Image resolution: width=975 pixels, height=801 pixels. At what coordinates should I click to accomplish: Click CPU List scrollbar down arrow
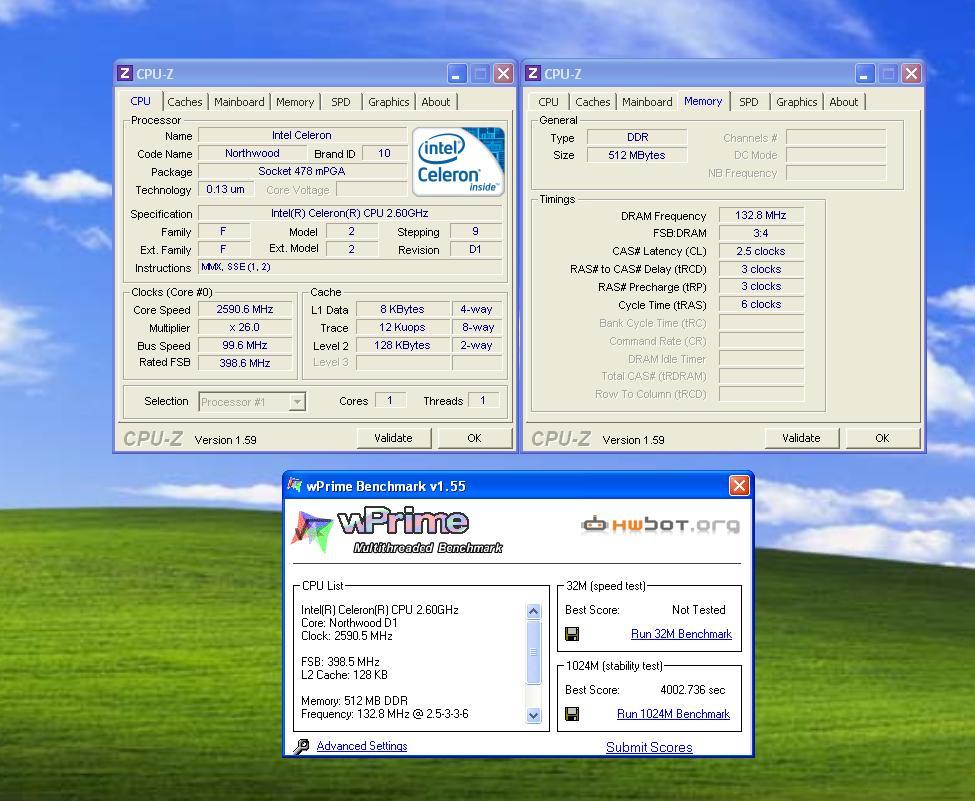pyautogui.click(x=534, y=715)
